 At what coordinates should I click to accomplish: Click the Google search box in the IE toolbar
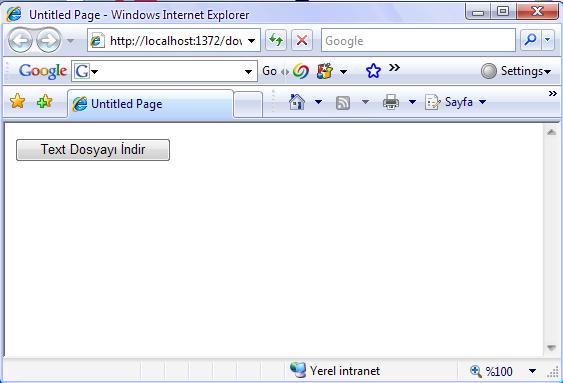coord(418,41)
